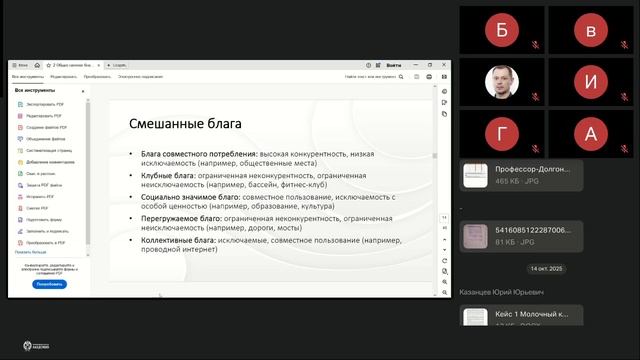
Task: Star the open PDF document tab
Action: 49,65
